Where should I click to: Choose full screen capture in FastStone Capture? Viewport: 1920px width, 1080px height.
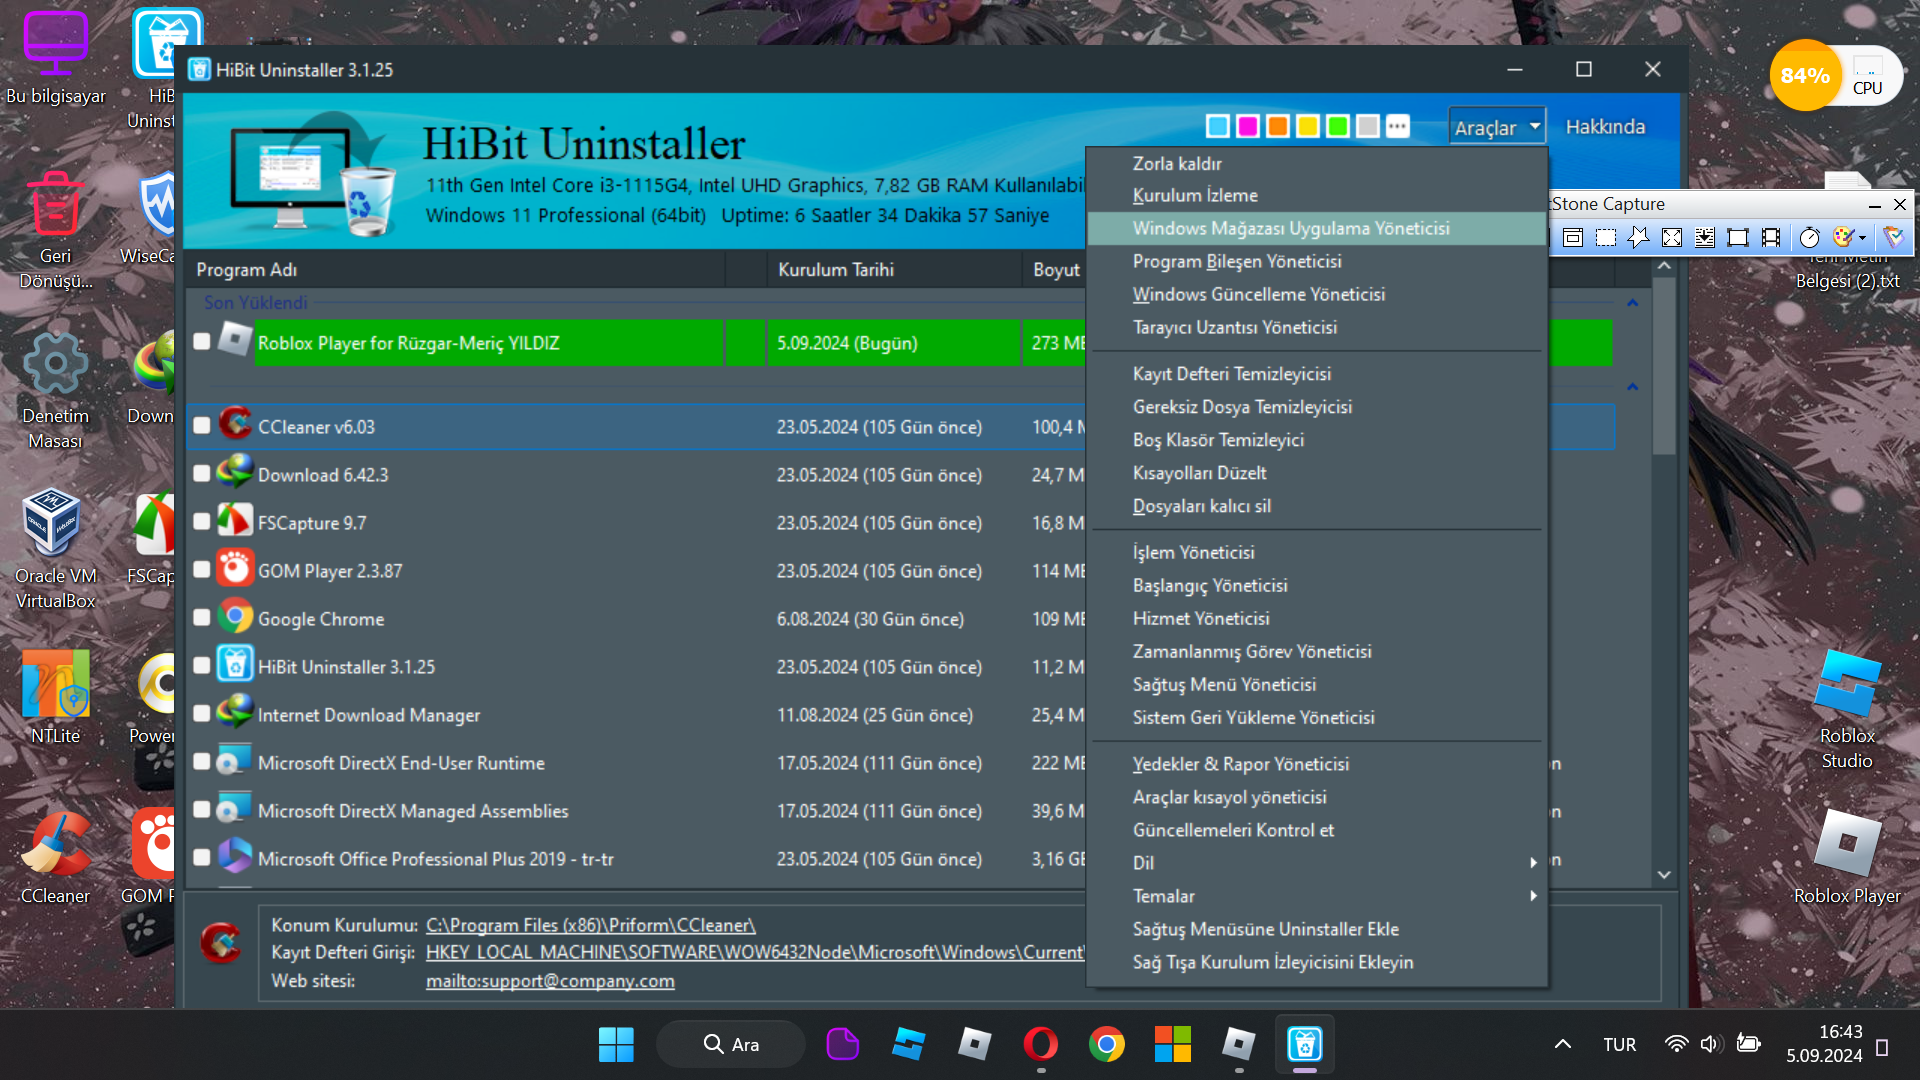pyautogui.click(x=1672, y=237)
